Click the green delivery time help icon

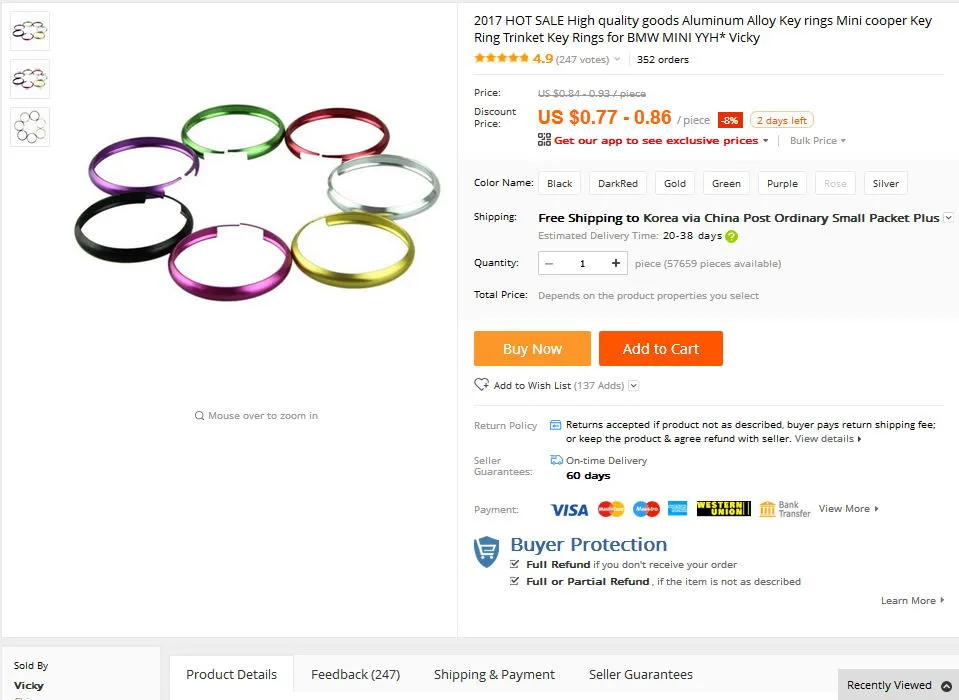click(731, 237)
